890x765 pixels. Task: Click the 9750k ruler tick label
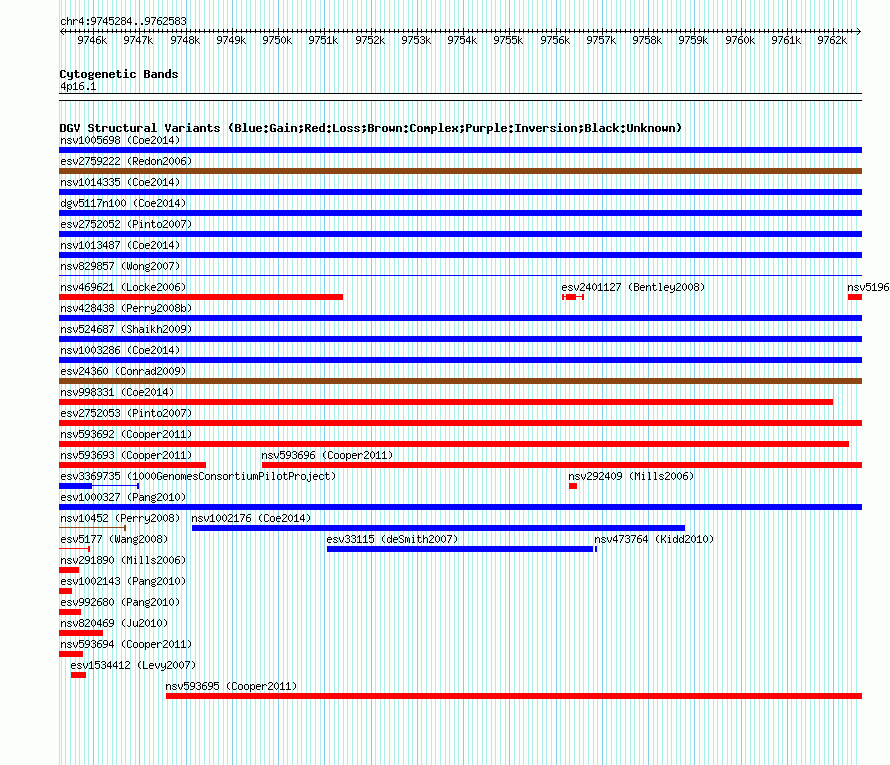277,40
